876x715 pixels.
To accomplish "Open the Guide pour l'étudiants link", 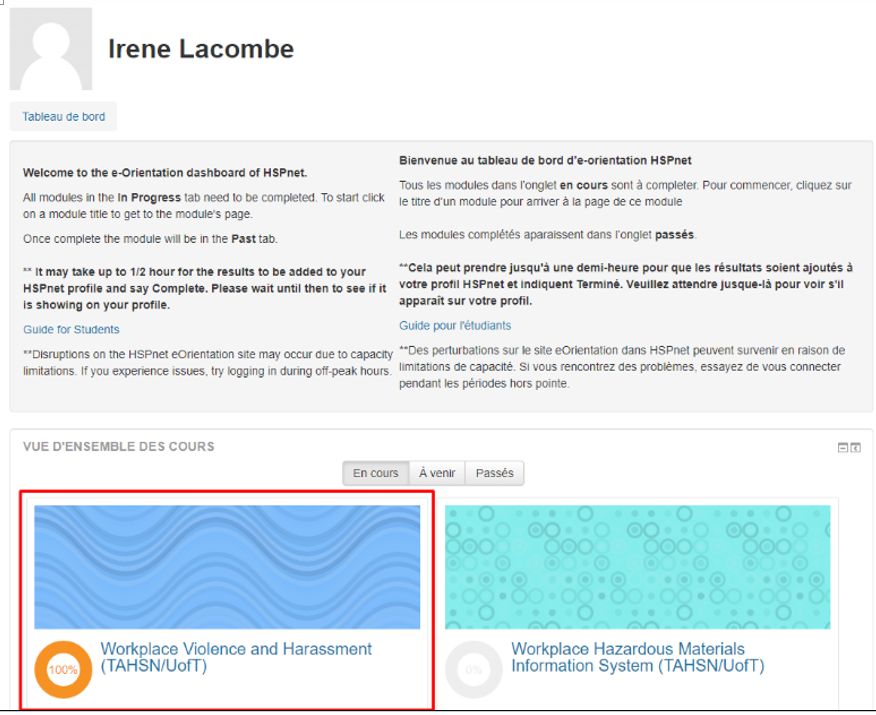I will [x=455, y=326].
